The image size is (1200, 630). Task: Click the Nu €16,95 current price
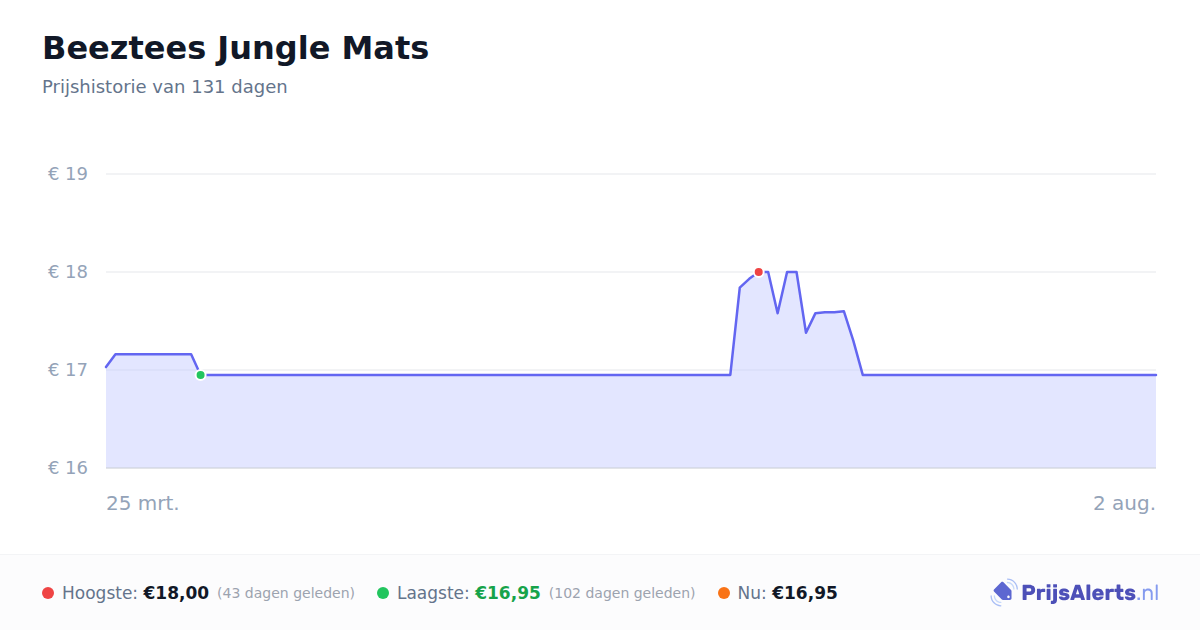pos(804,593)
